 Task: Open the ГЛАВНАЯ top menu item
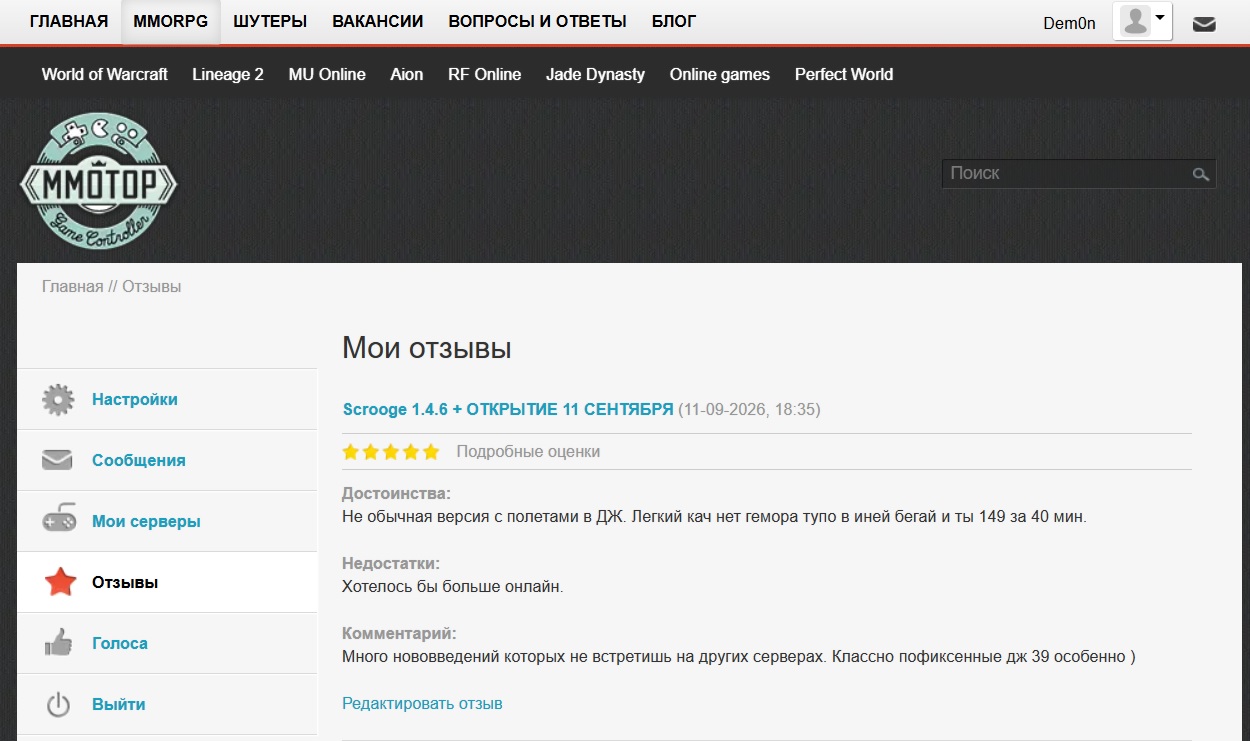tap(69, 21)
